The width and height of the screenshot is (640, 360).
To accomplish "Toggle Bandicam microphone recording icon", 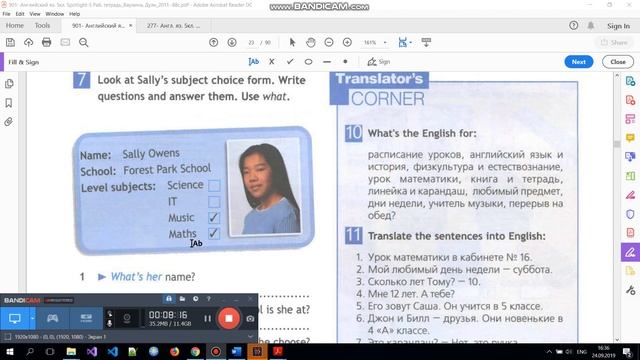I will 109,323.
